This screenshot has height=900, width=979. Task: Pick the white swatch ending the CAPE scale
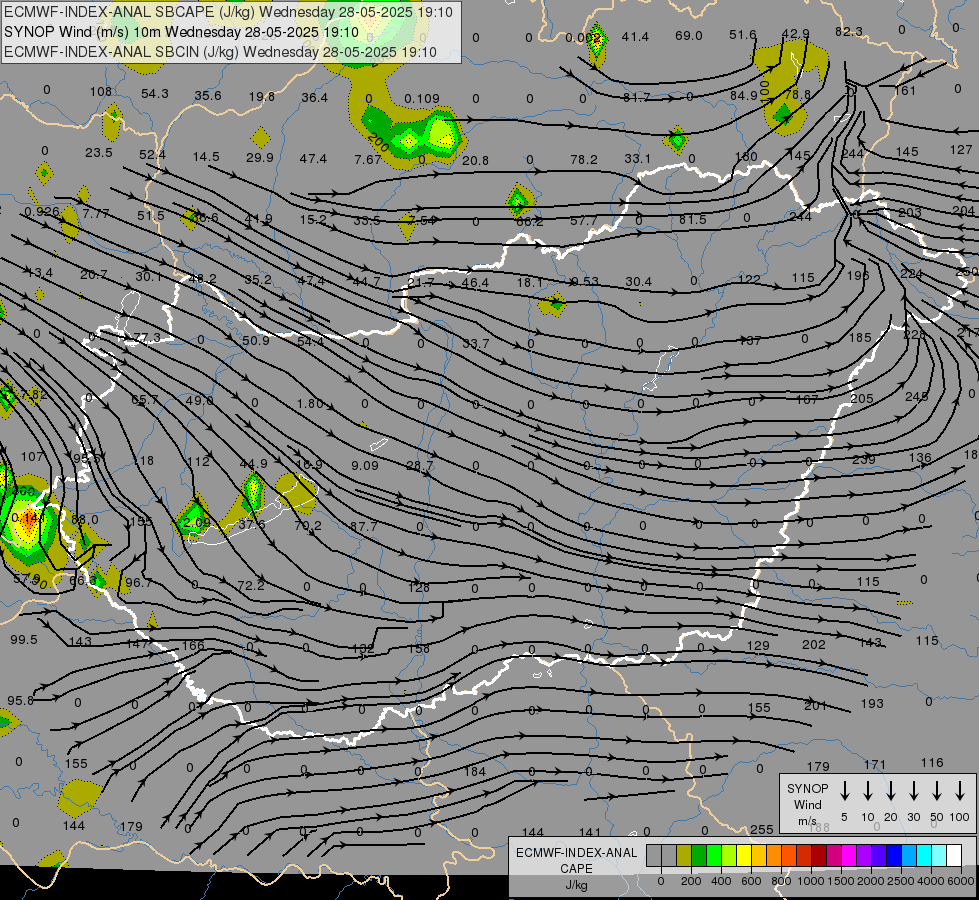click(x=953, y=855)
